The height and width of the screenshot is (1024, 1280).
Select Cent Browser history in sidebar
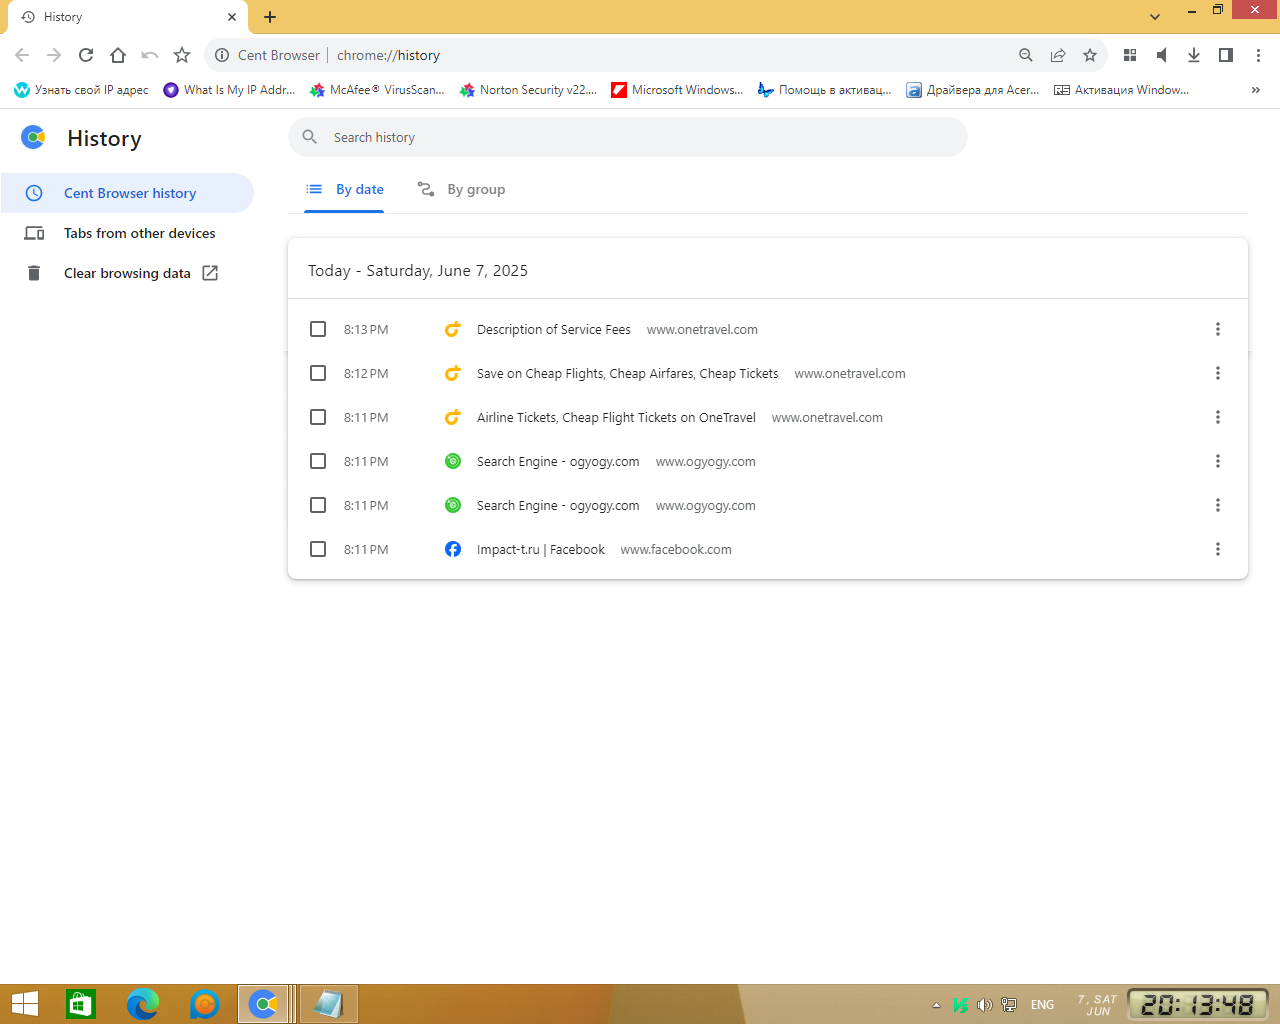coord(127,193)
